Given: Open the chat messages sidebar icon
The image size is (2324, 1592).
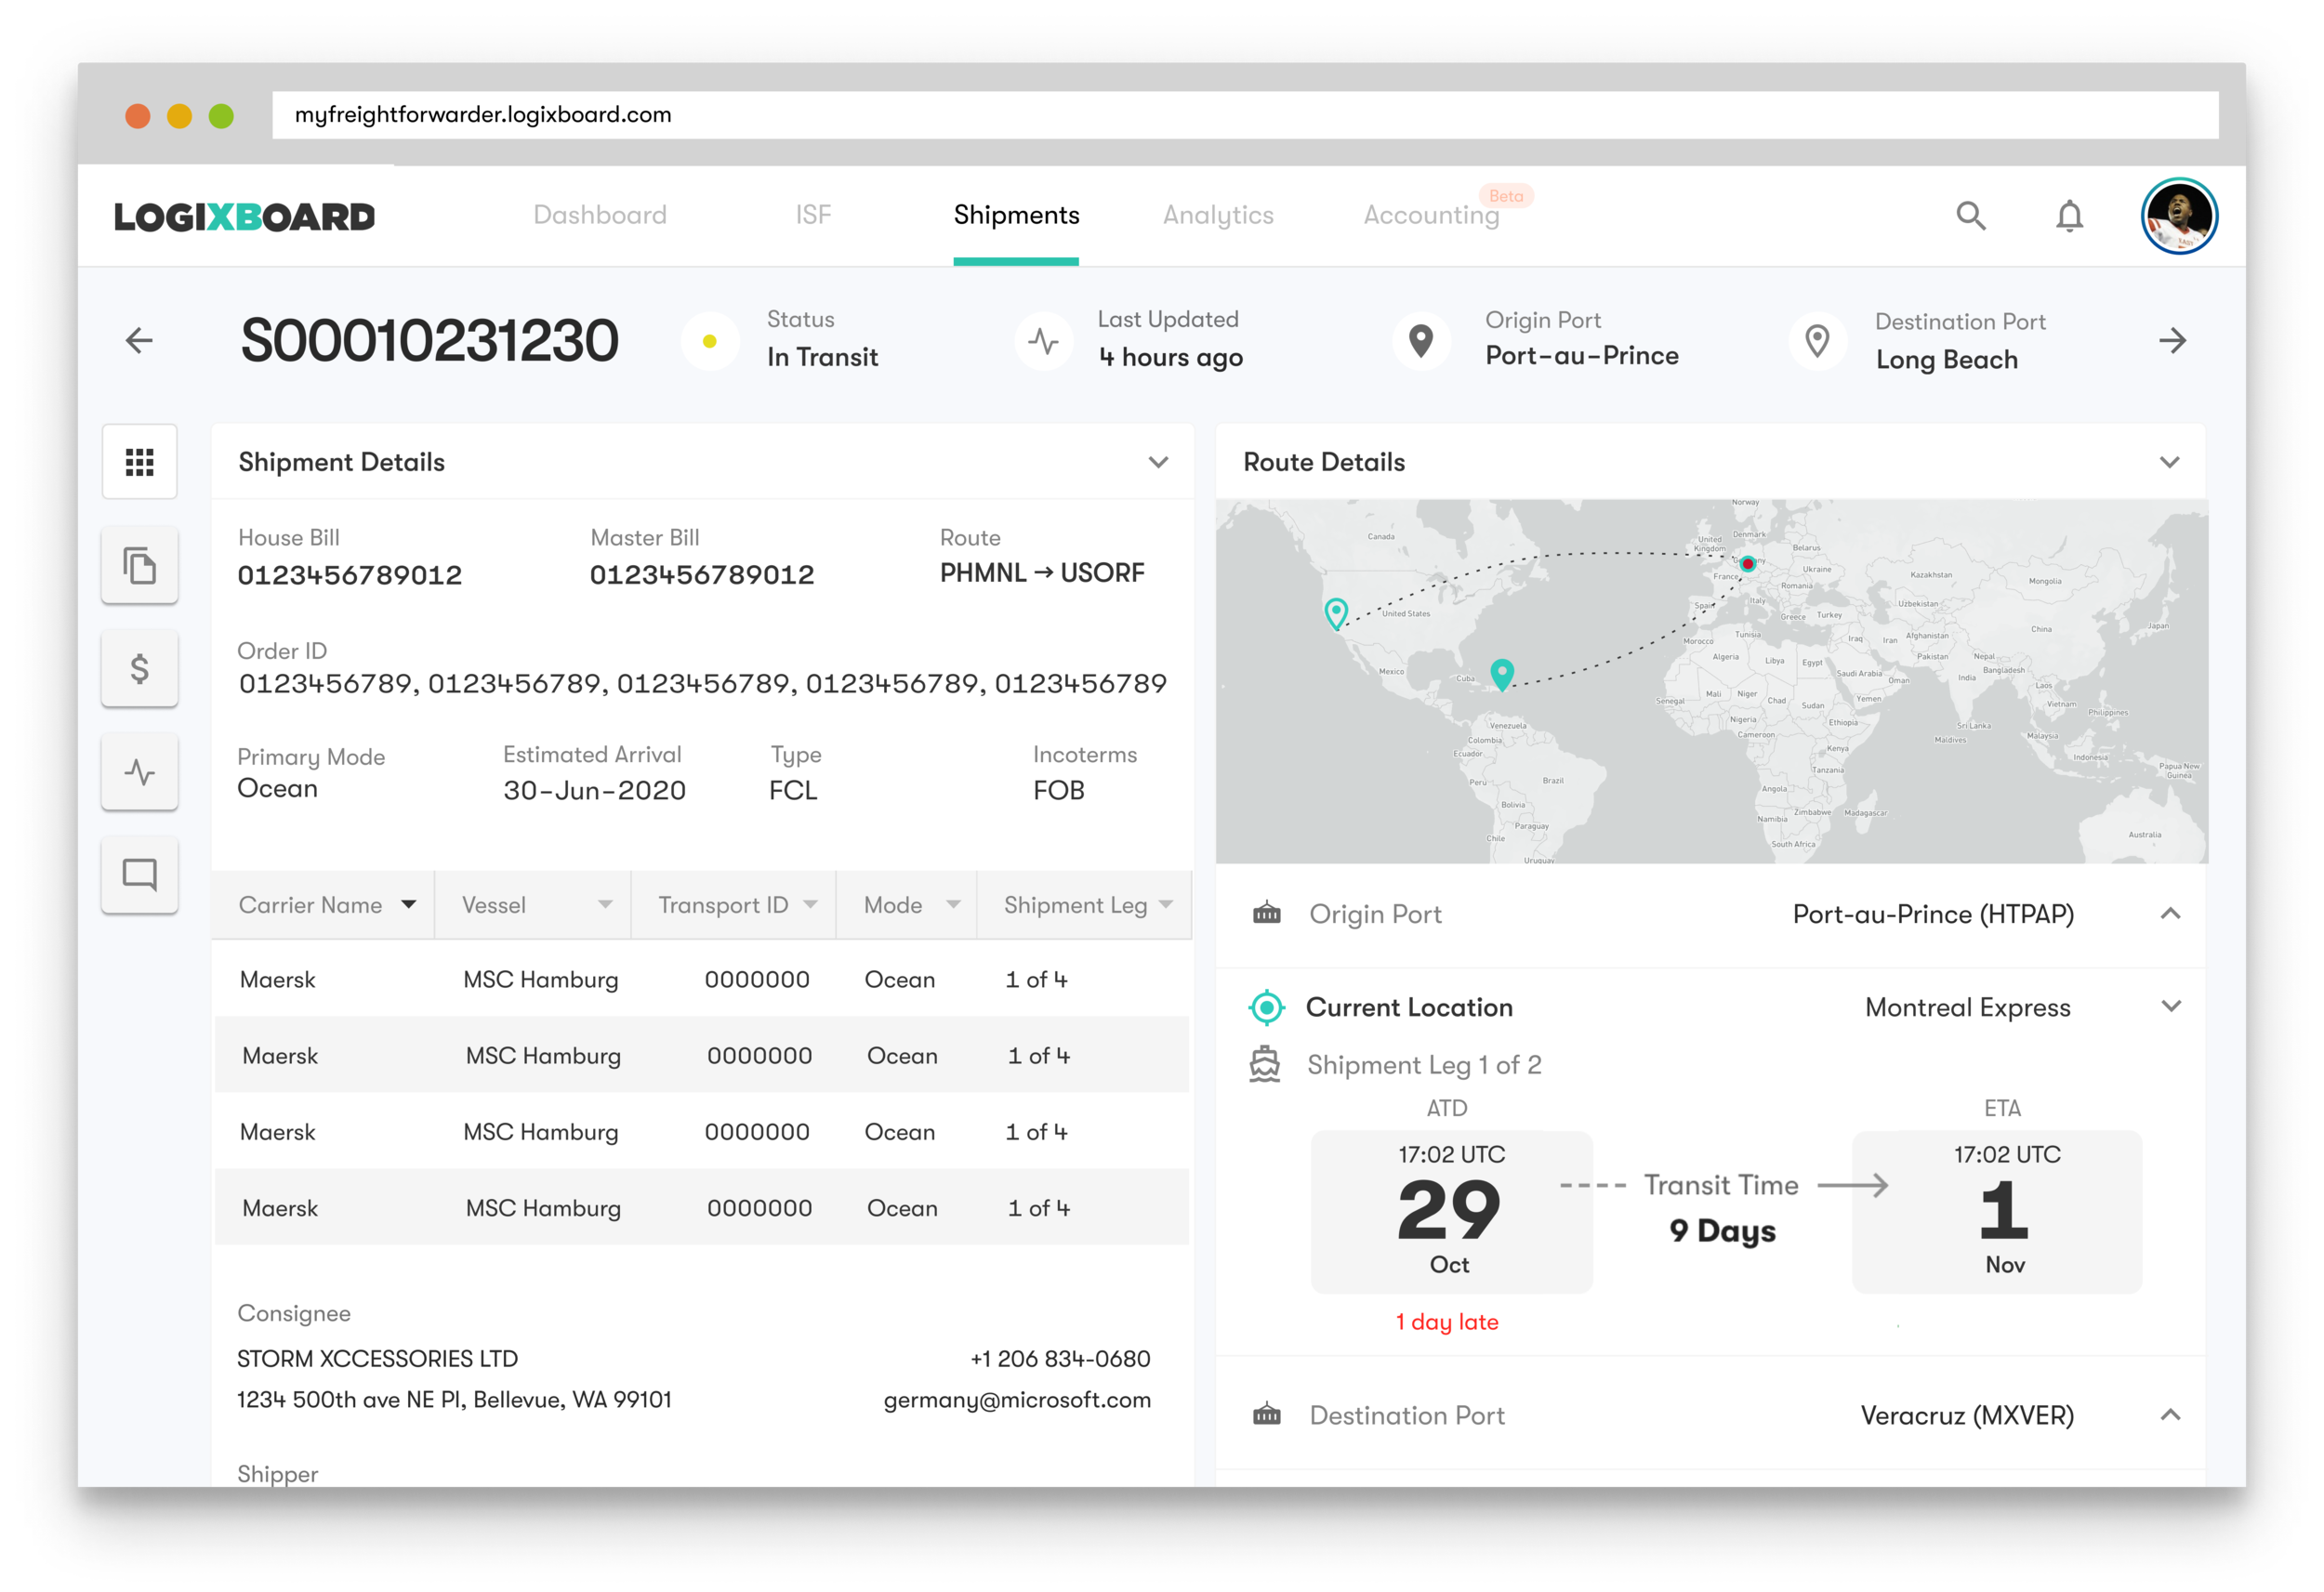Looking at the screenshot, I should pos(140,875).
